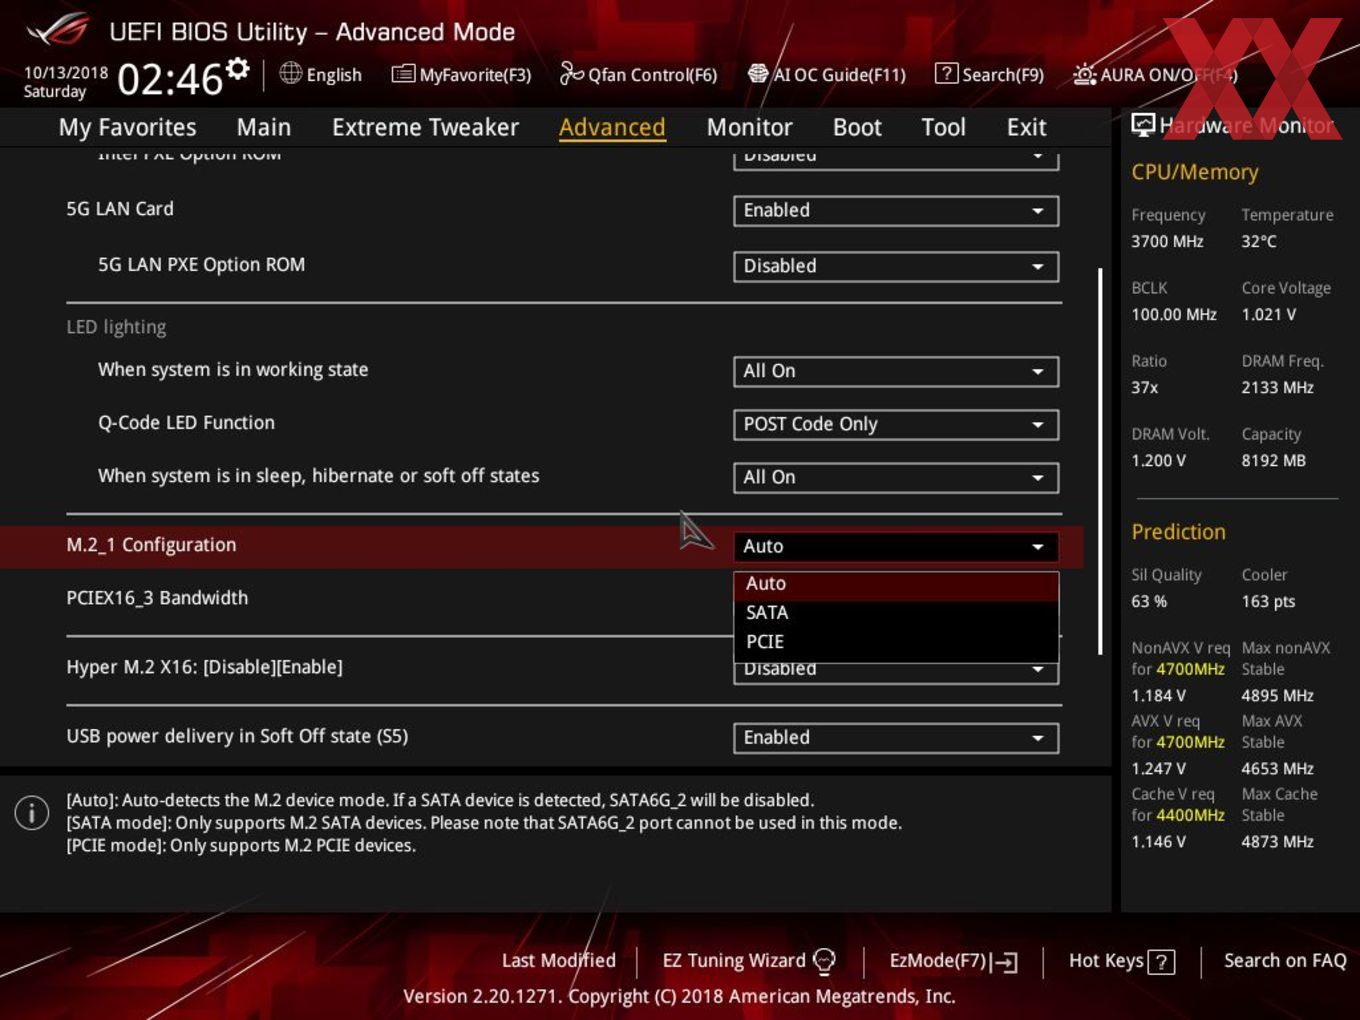Click the 32°C temperature value
This screenshot has height=1020, width=1360.
(x=1259, y=242)
